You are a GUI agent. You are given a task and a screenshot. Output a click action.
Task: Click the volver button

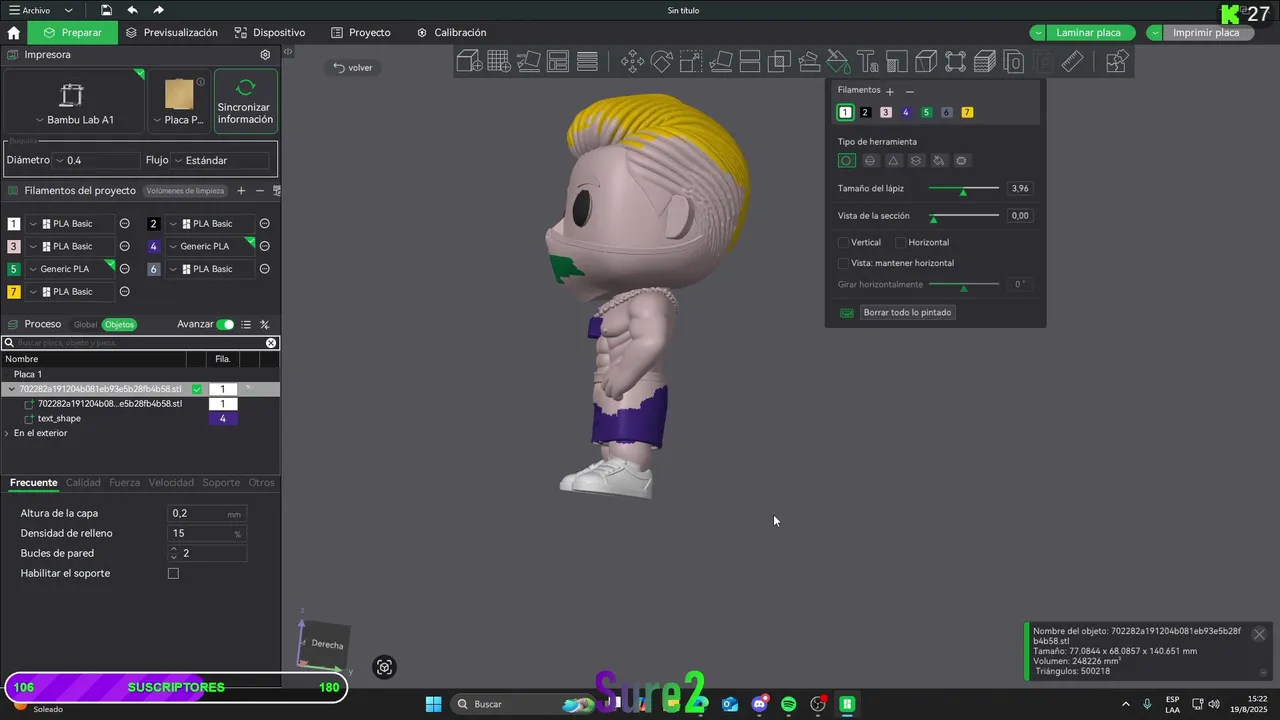click(352, 68)
